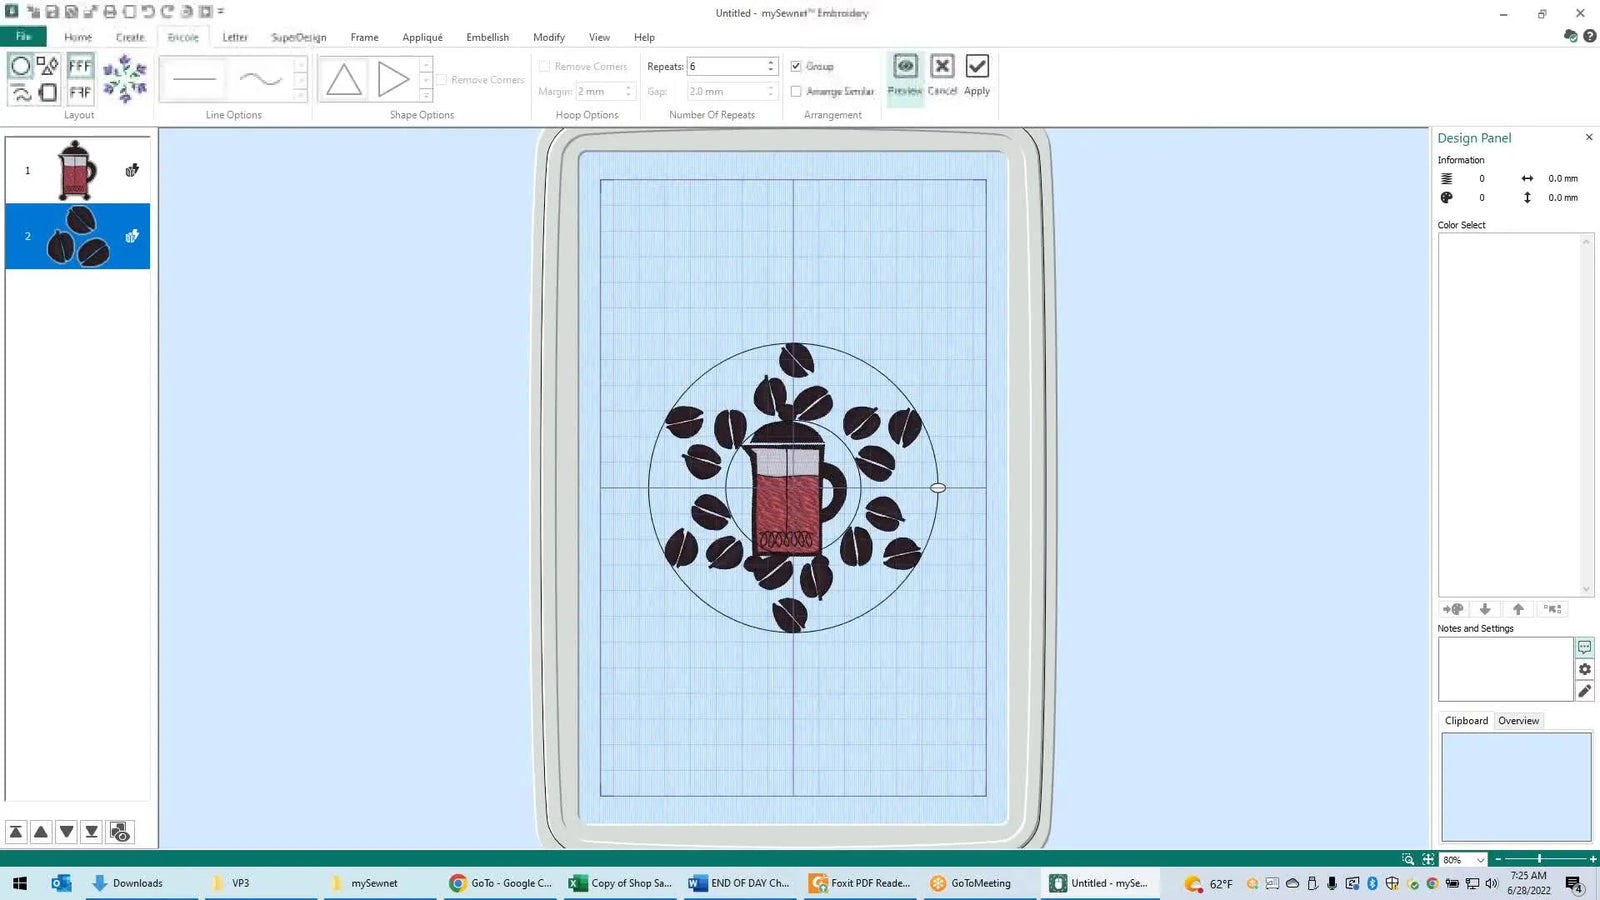Enable Arrange Similar option
1600x900 pixels.
796,91
